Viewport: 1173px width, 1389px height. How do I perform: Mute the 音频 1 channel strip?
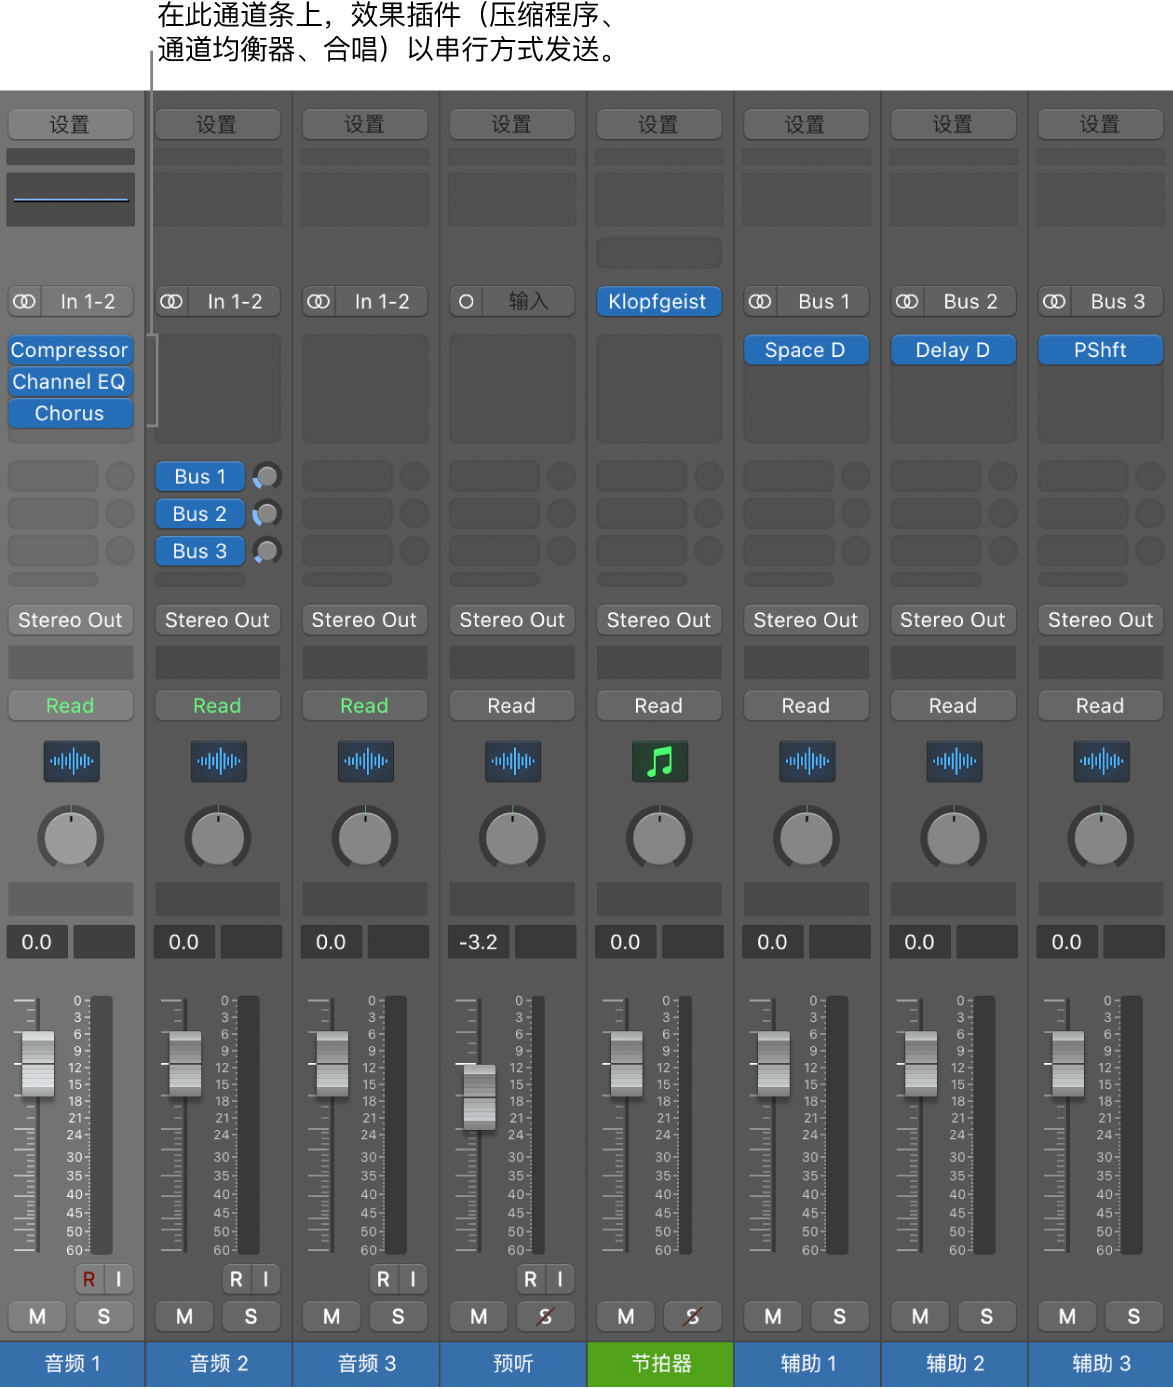click(x=37, y=1316)
